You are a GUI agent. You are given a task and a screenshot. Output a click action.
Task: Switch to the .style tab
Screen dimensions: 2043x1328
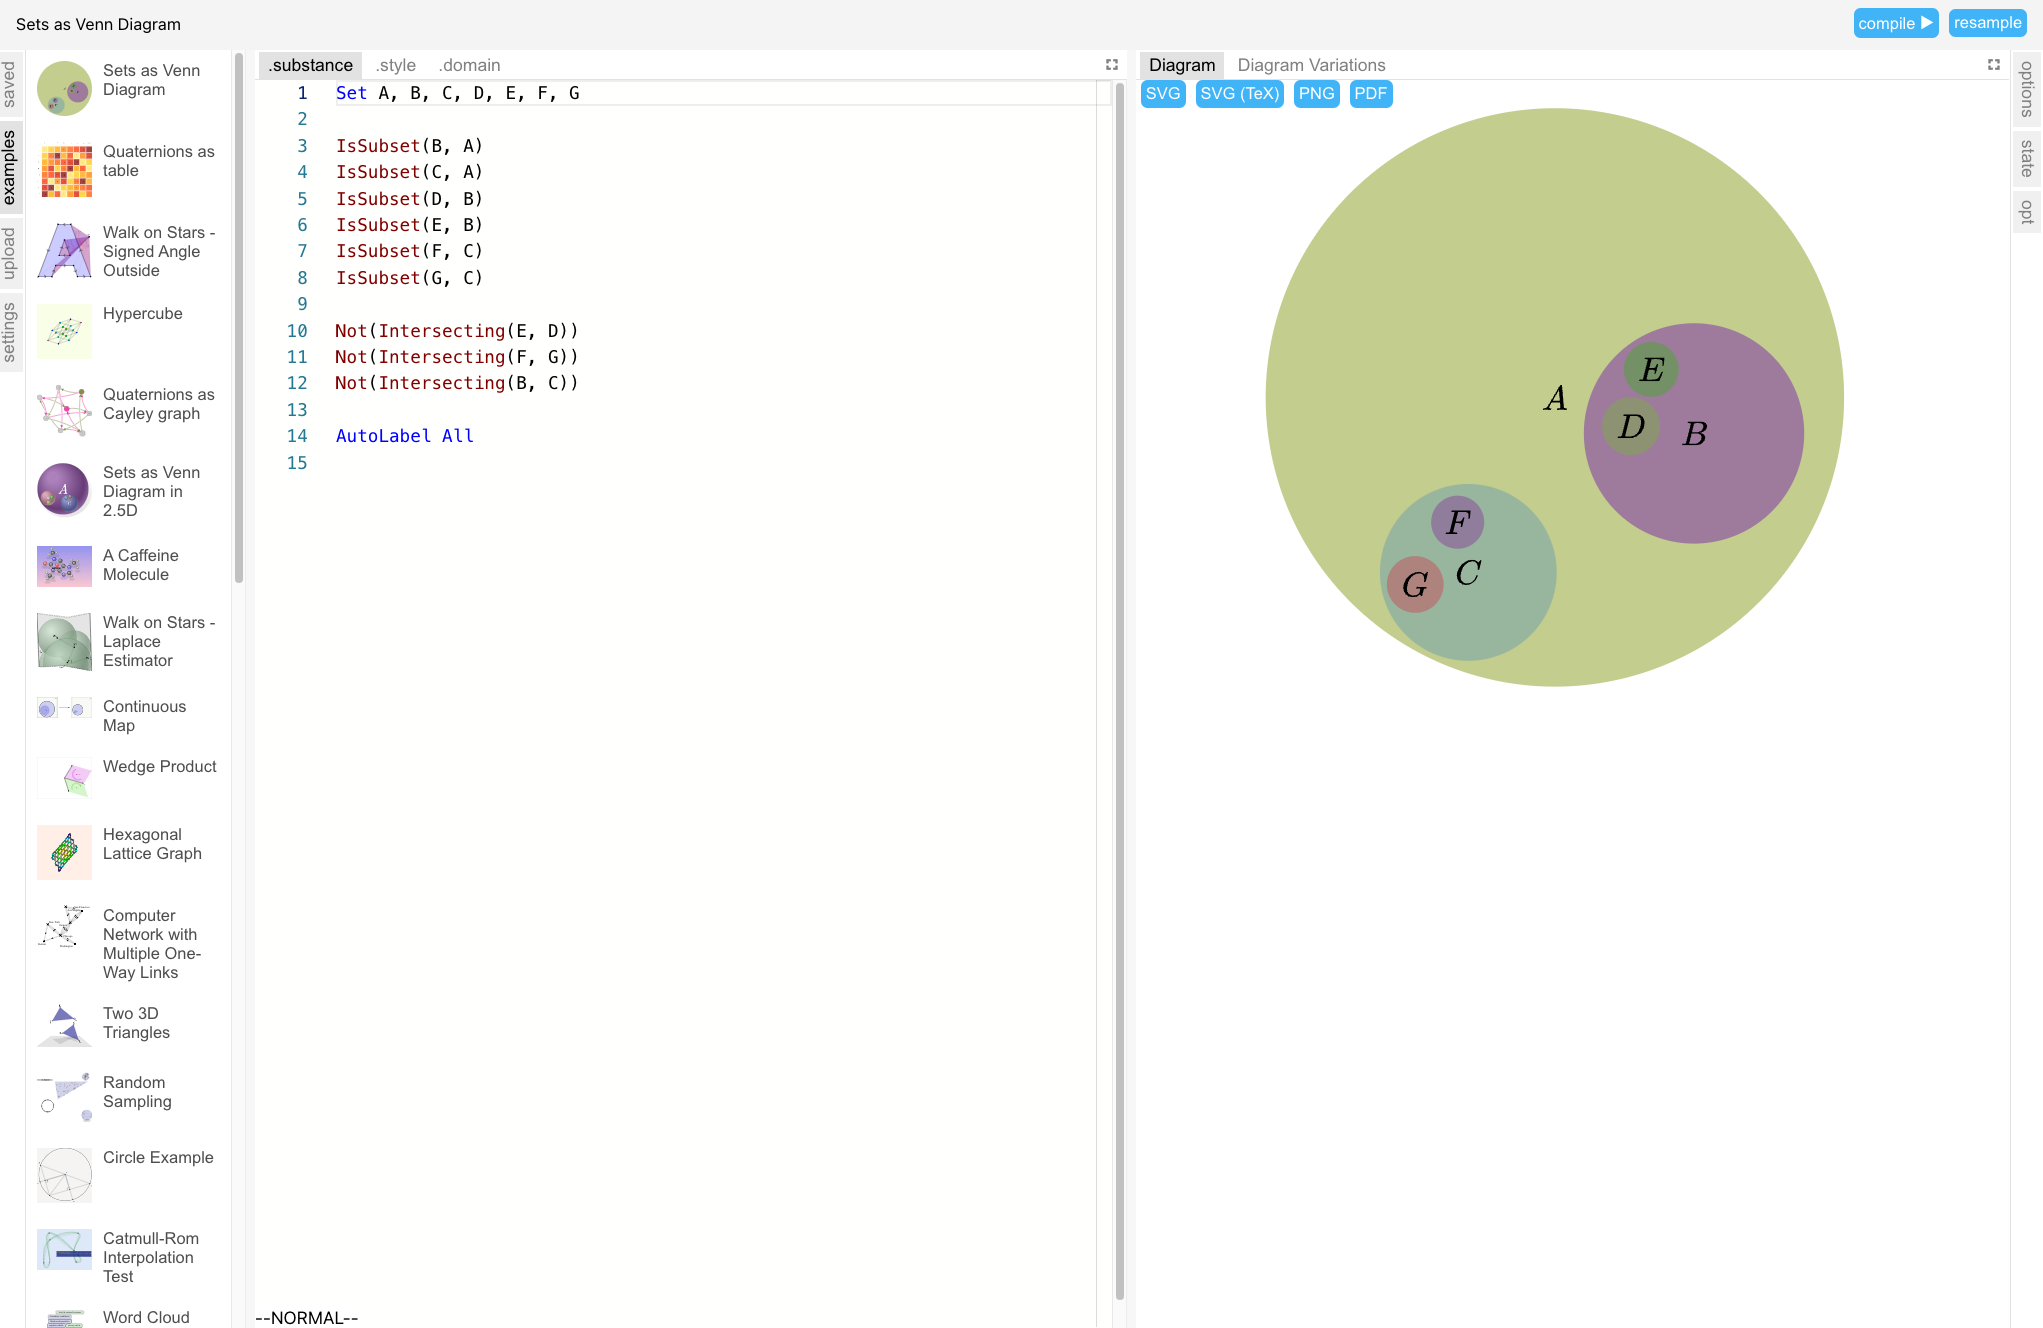point(395,65)
